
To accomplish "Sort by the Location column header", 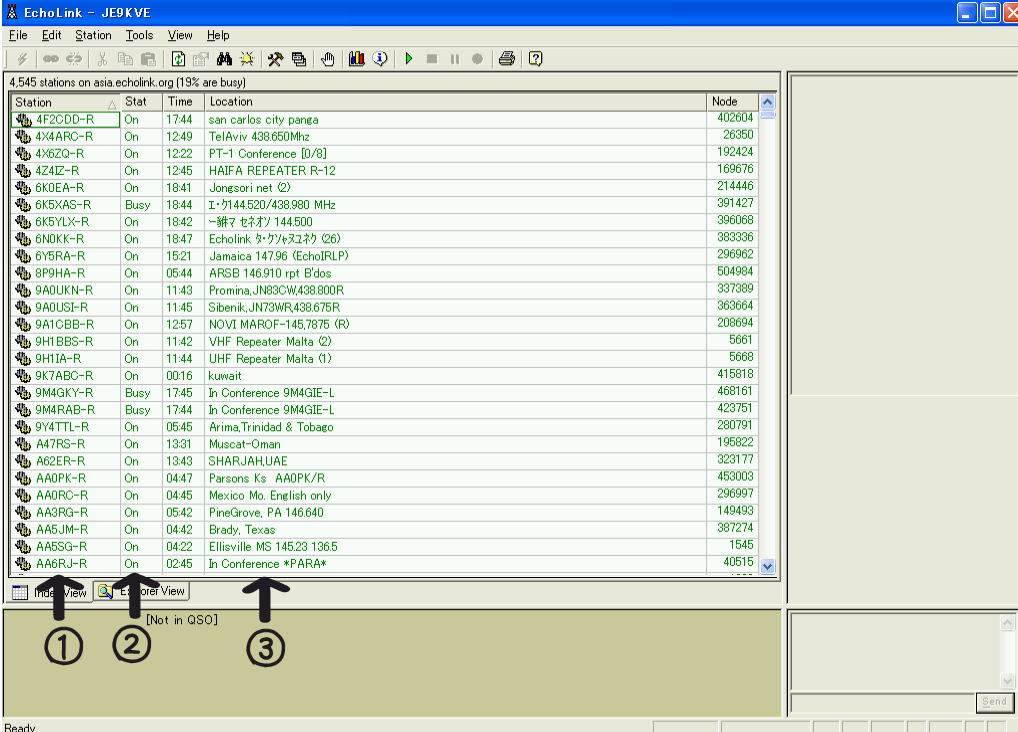I will [456, 102].
